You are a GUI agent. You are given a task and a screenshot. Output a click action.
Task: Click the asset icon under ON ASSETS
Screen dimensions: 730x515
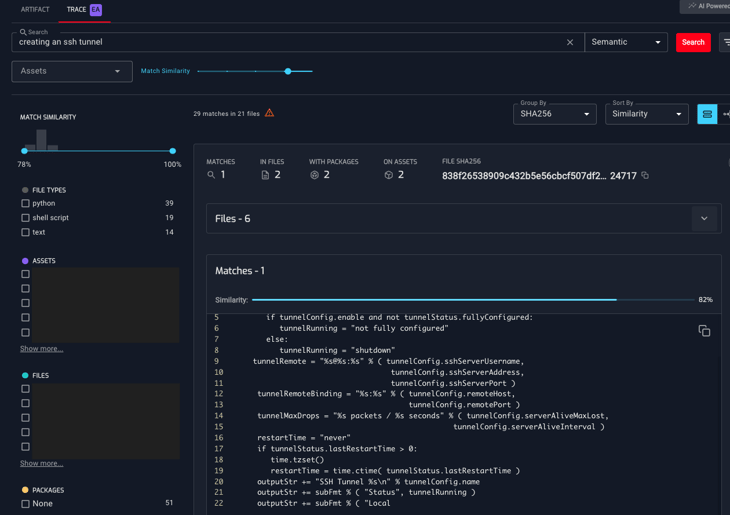pyautogui.click(x=389, y=175)
